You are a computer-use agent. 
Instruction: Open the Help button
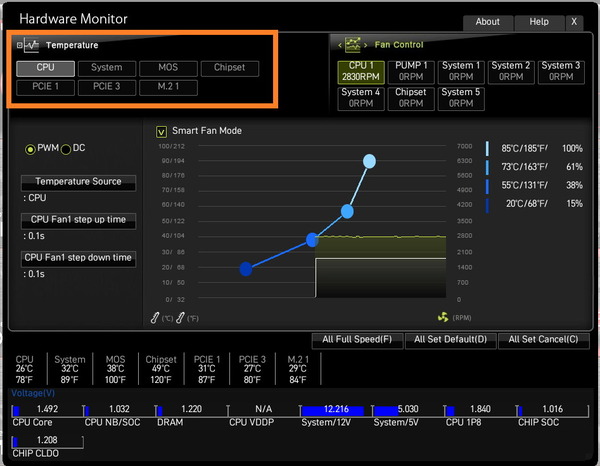tap(539, 23)
